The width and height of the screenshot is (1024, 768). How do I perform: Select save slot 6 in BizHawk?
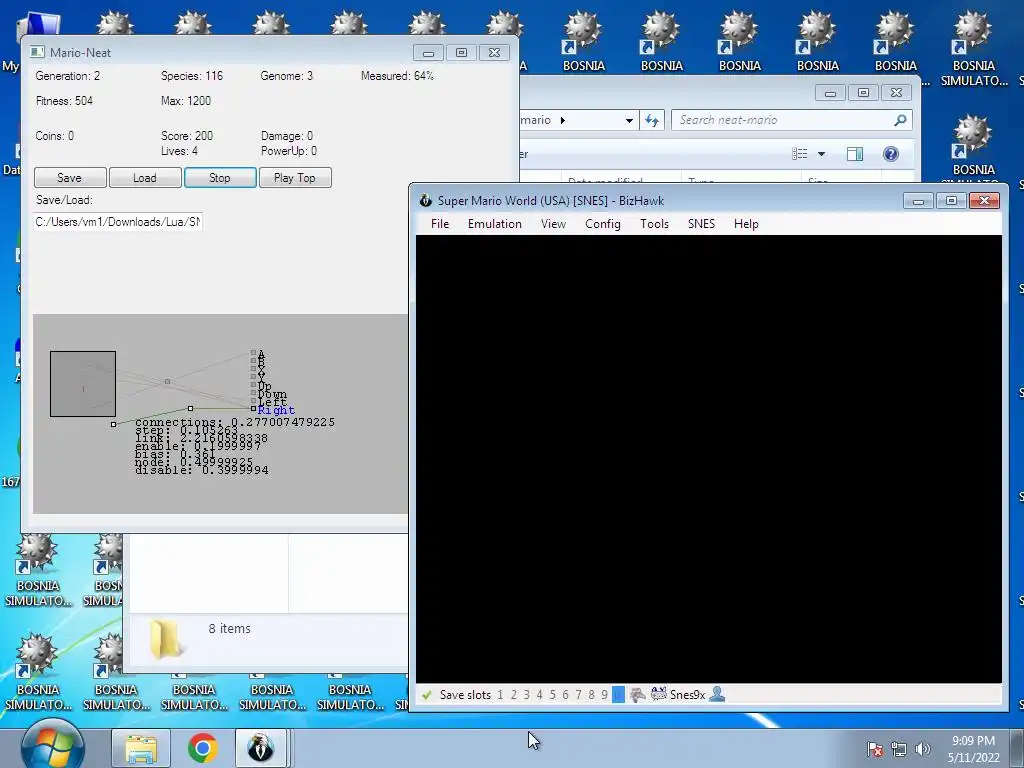(x=566, y=695)
